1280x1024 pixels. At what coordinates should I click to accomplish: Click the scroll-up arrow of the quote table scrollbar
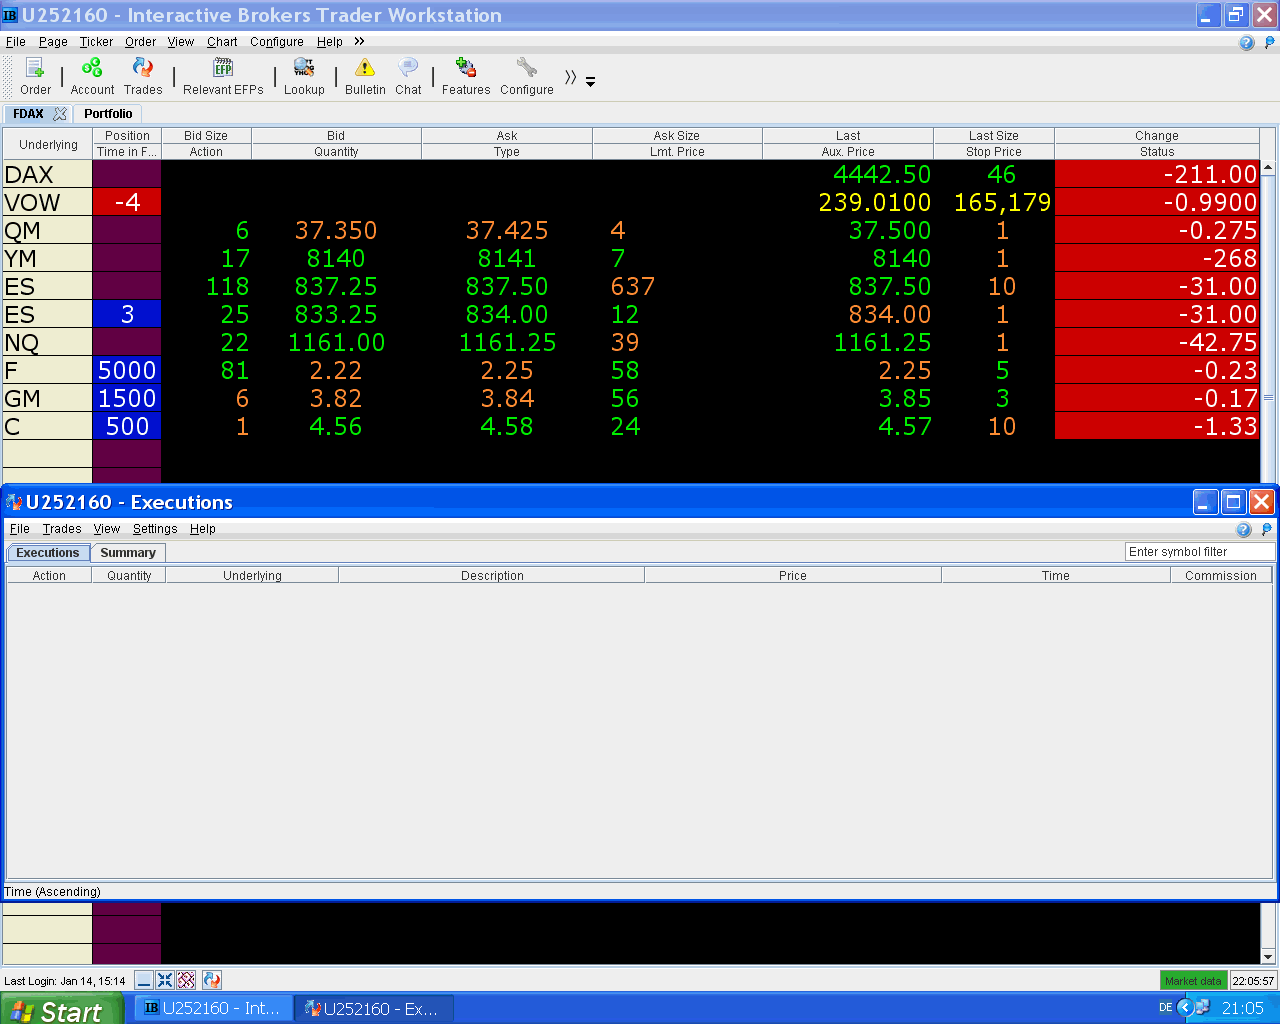(1268, 168)
